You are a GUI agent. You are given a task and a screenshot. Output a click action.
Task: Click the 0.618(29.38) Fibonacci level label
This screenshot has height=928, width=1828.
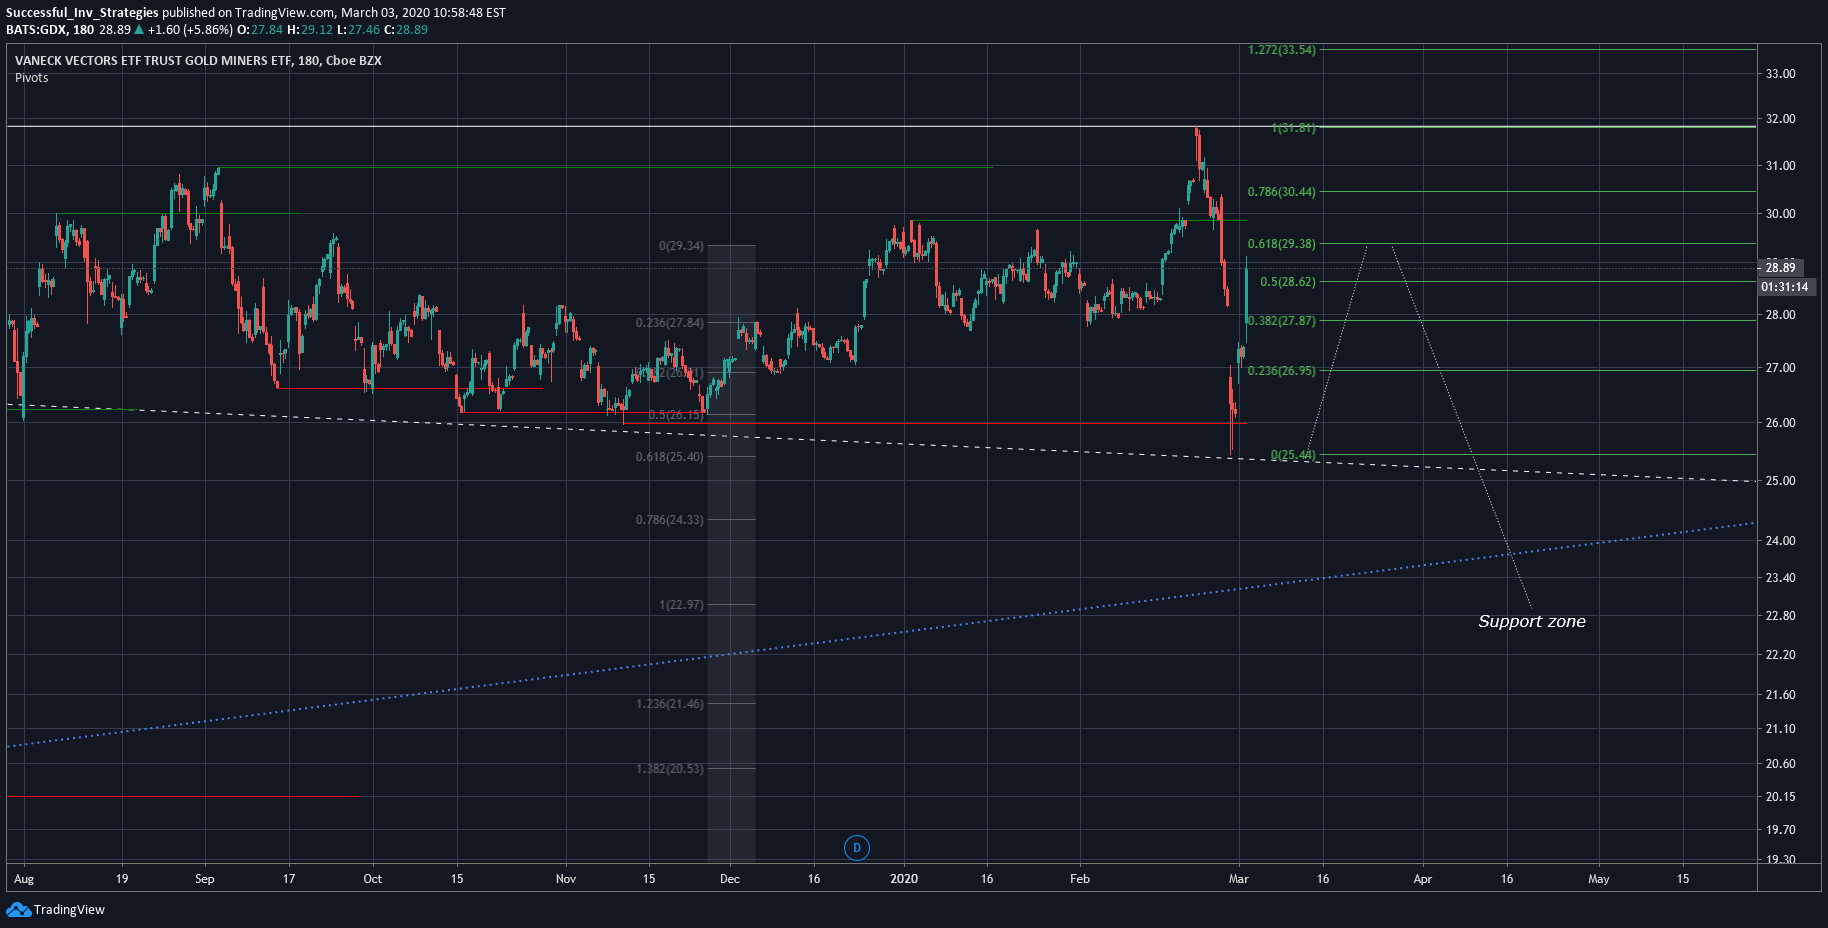click(1281, 244)
